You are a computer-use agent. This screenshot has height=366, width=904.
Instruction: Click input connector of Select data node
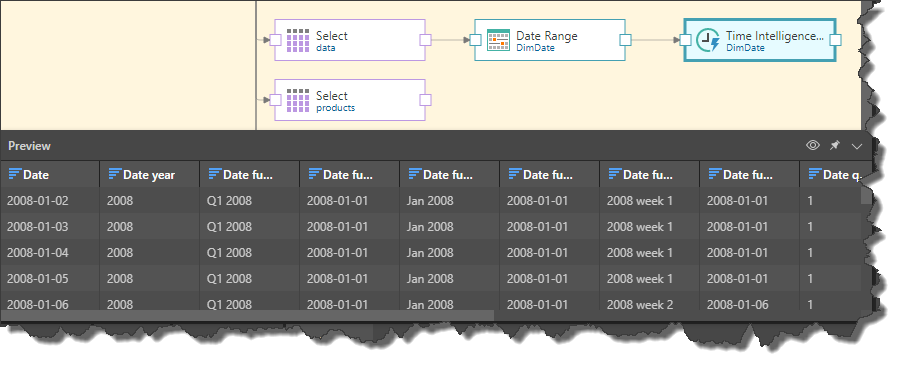point(275,40)
